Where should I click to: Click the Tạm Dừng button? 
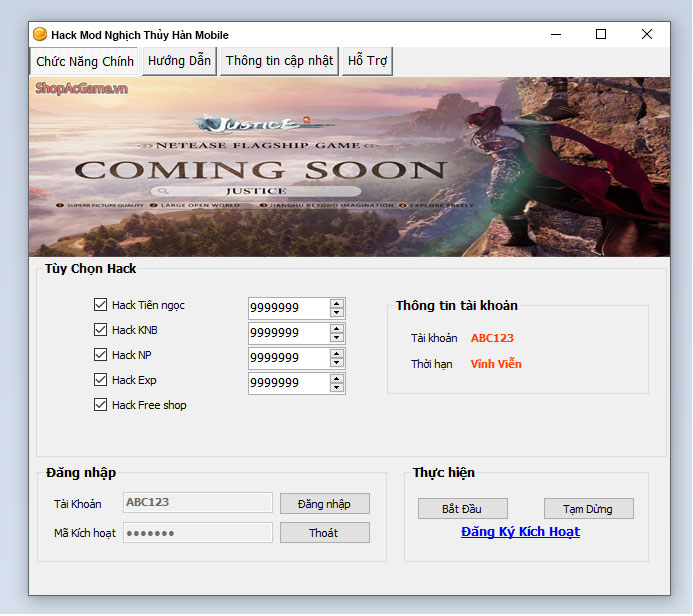(588, 509)
